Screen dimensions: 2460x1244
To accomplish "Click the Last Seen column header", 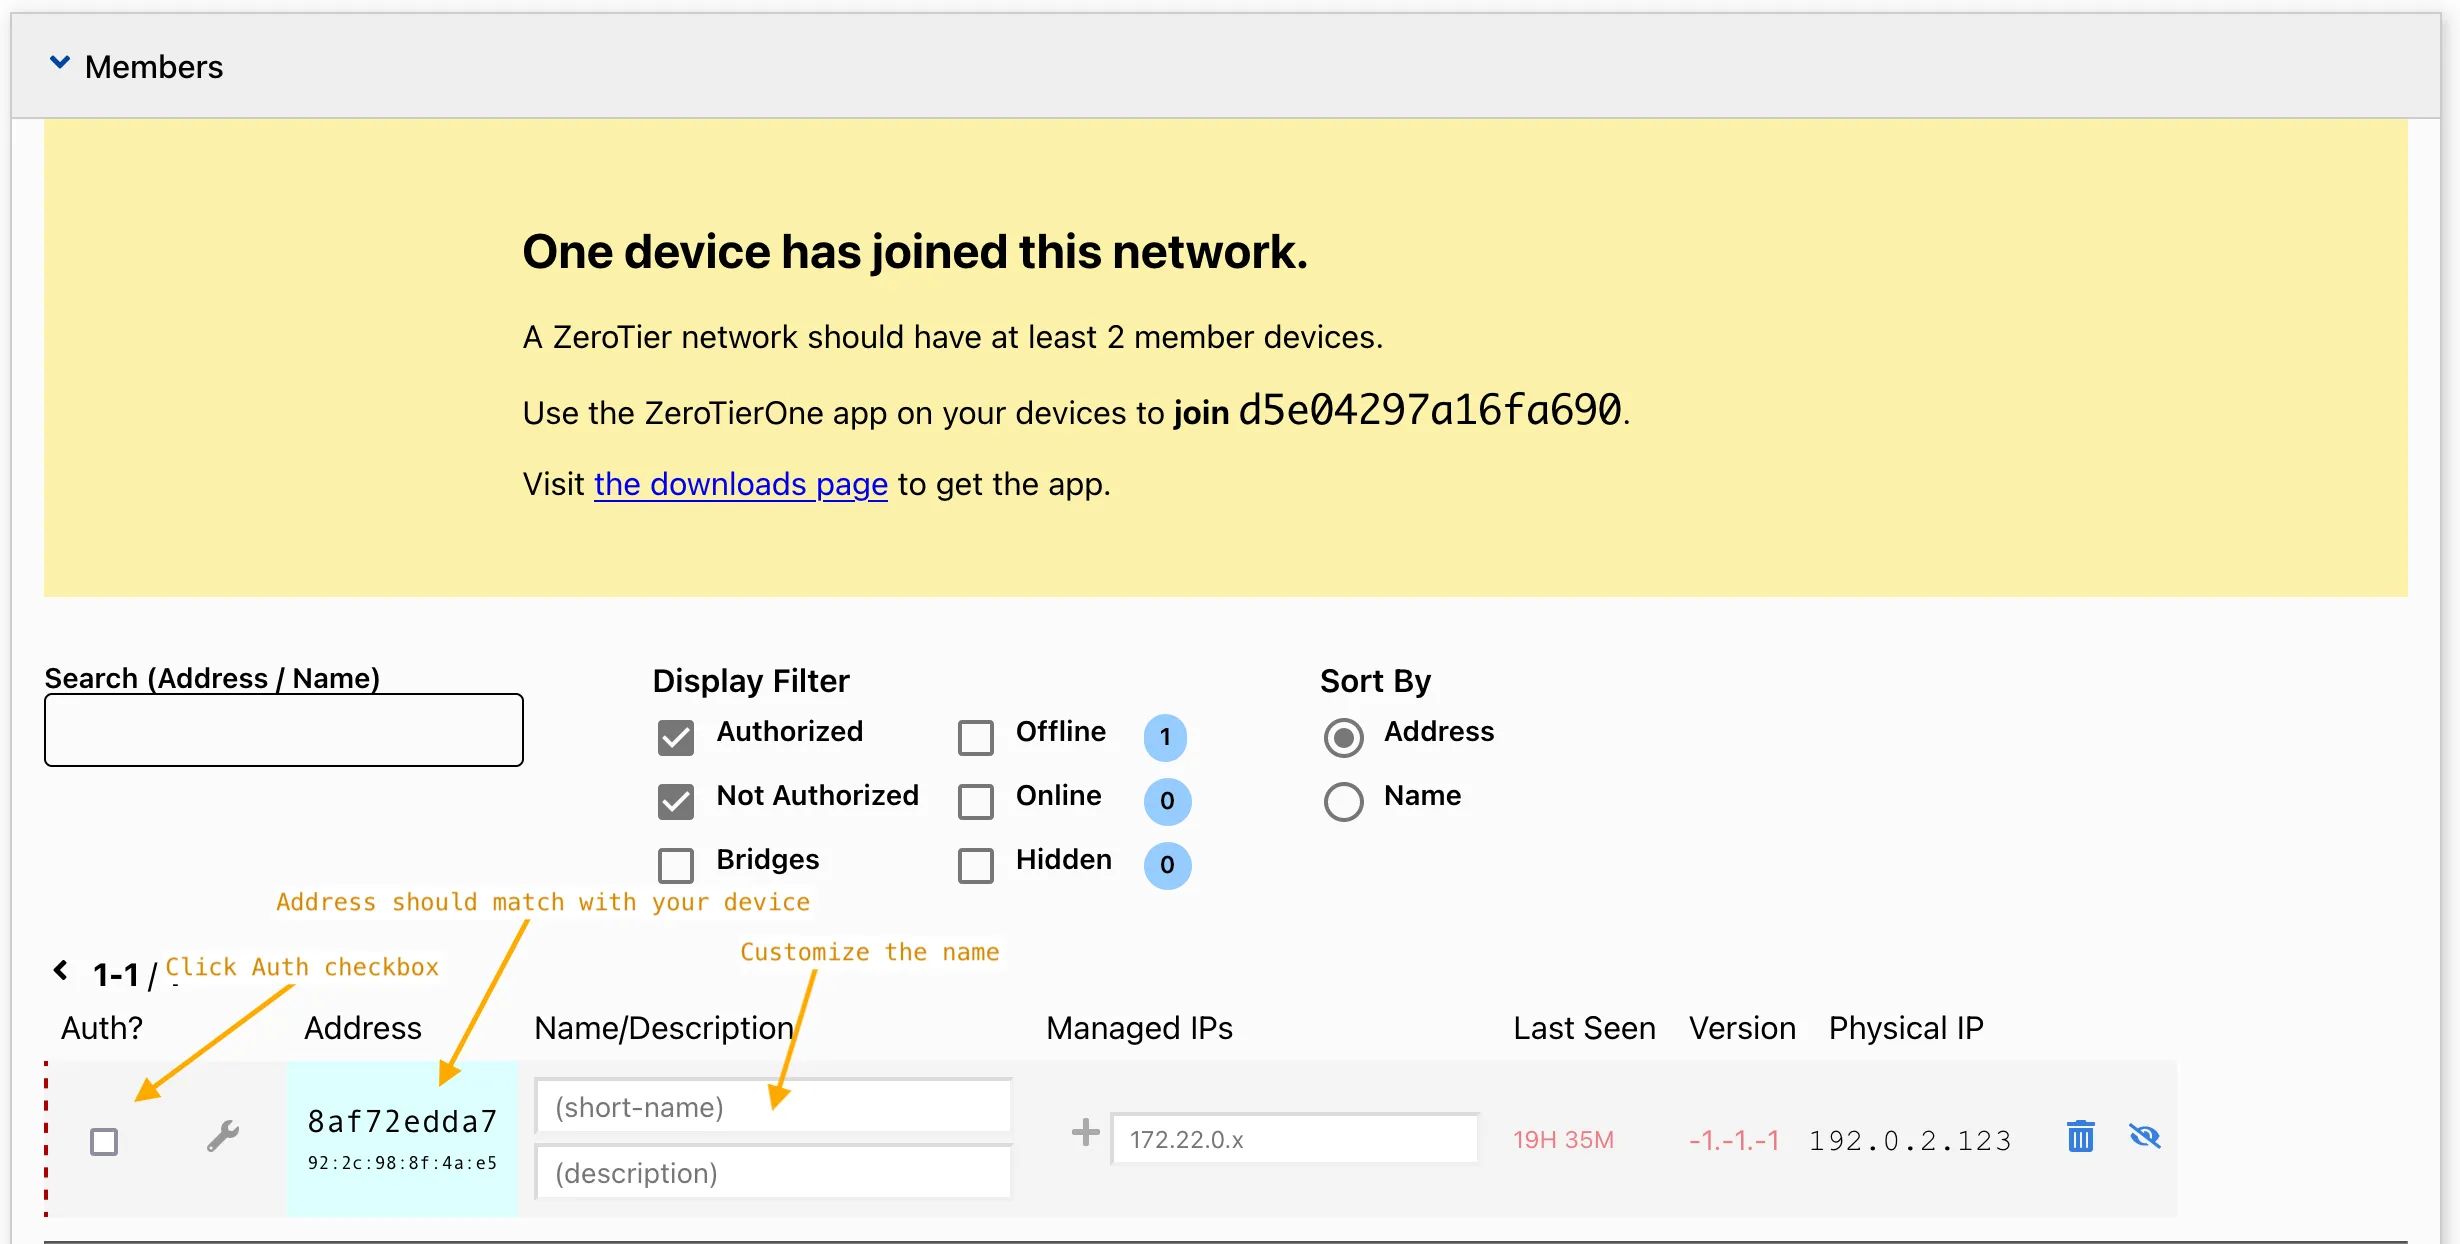I will point(1584,1028).
